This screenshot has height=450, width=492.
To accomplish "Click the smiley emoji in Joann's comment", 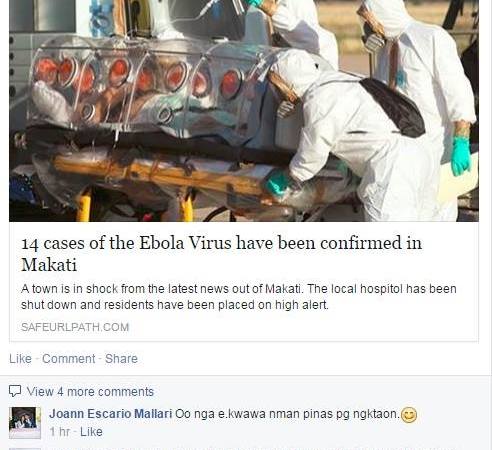I will point(409,415).
